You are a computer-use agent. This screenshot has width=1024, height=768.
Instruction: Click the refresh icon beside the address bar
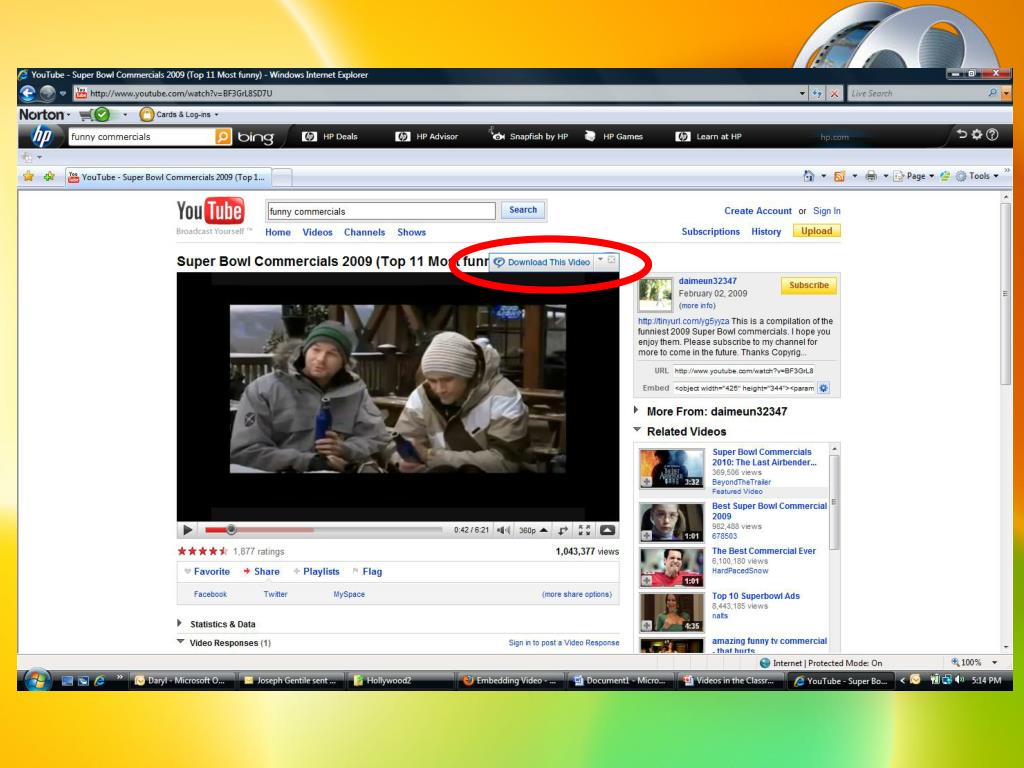click(x=817, y=93)
